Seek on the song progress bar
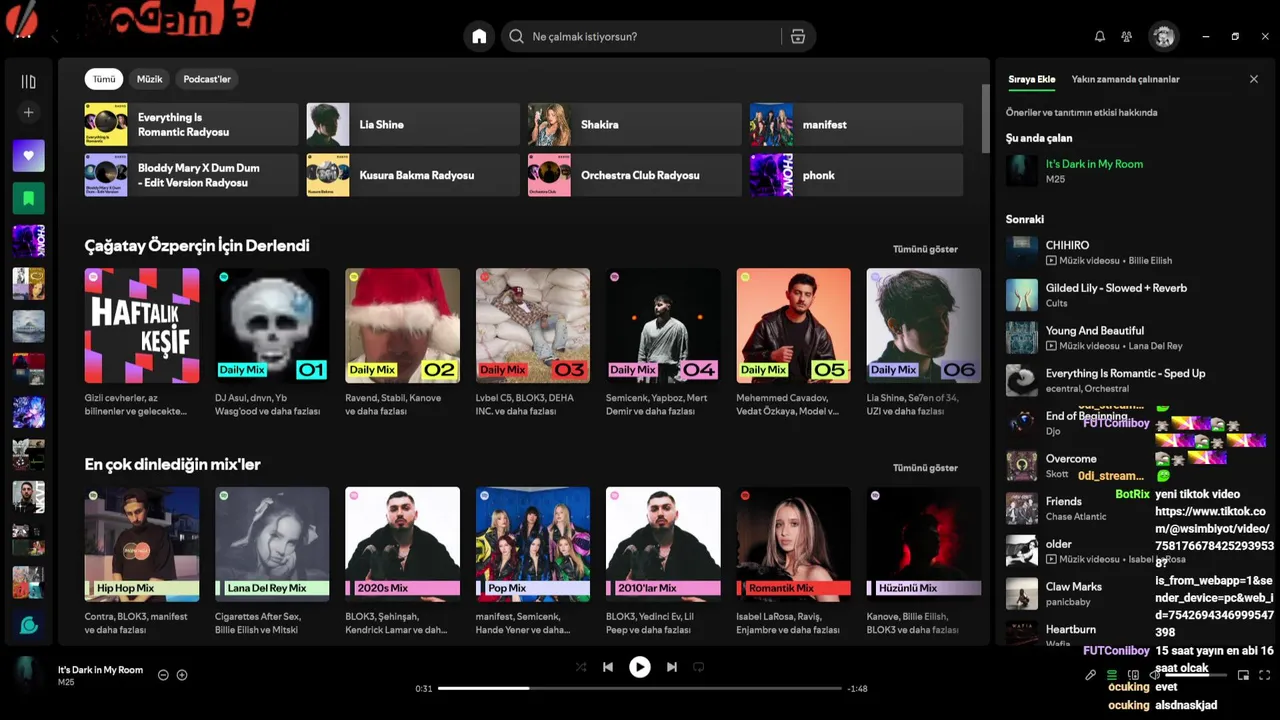This screenshot has height=720, width=1280. 640,688
